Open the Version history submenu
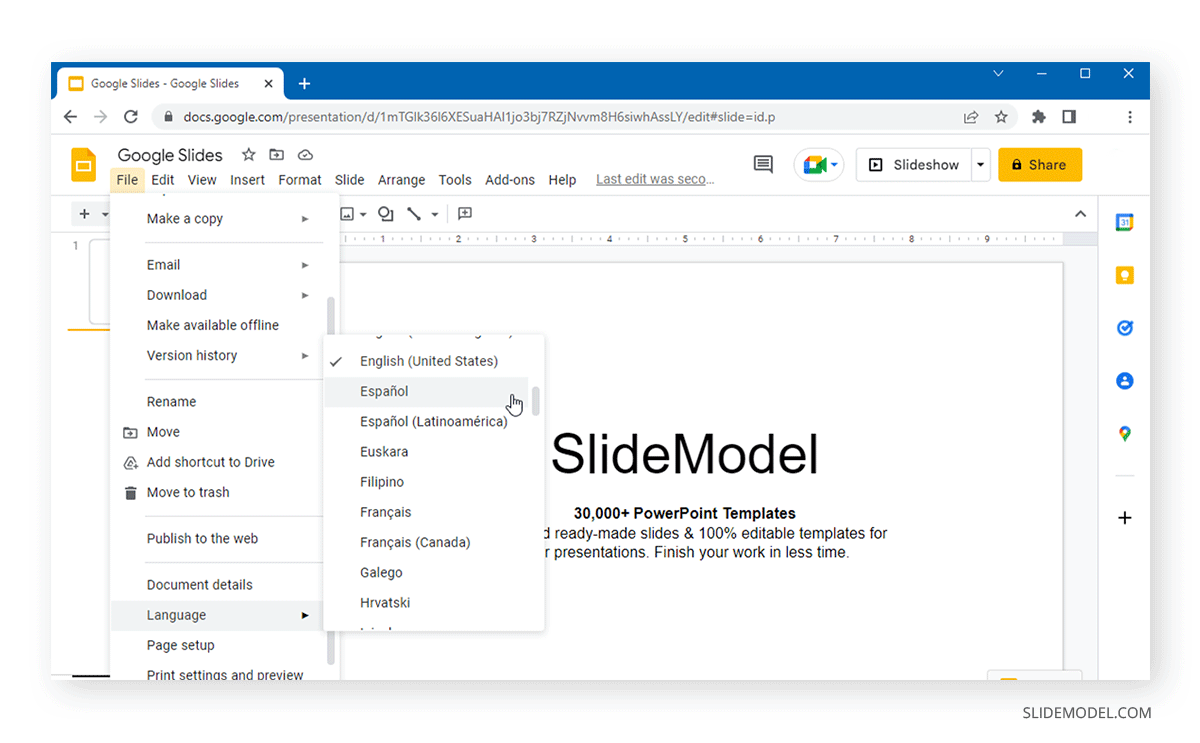Screen dimensions: 1200x743 coord(192,355)
